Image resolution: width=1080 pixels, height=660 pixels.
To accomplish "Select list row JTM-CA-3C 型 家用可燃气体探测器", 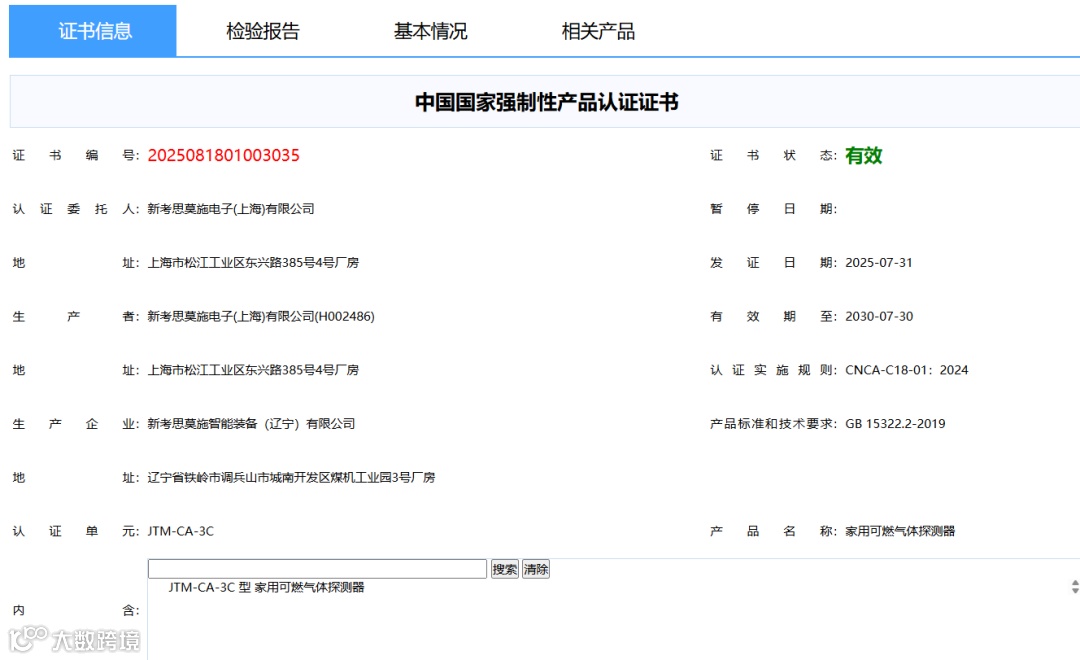I will coord(267,587).
